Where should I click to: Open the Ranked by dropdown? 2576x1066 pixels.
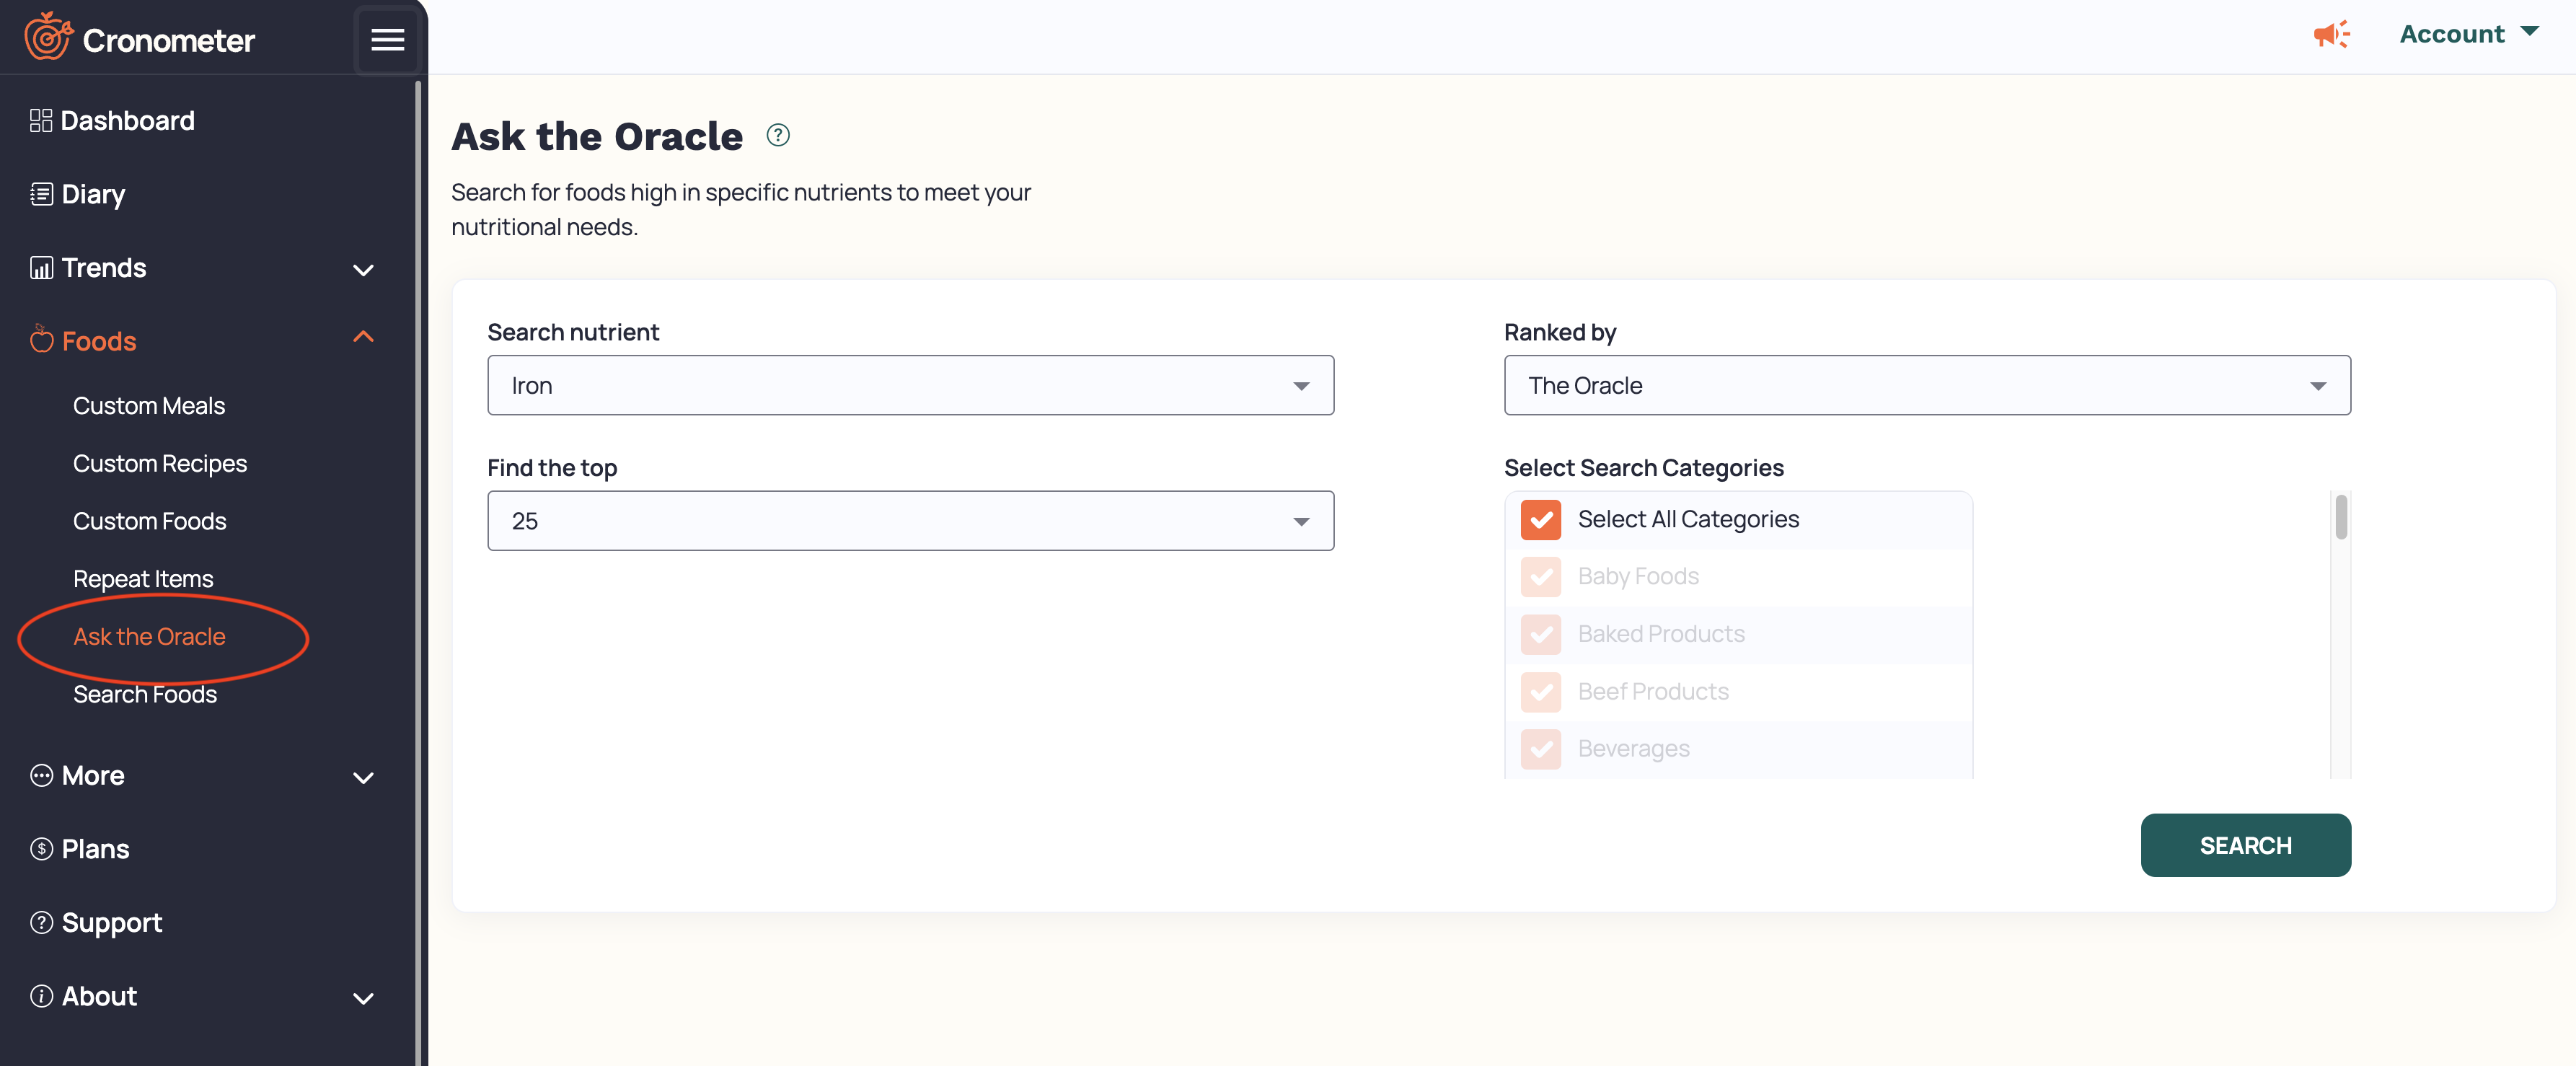tap(1926, 385)
